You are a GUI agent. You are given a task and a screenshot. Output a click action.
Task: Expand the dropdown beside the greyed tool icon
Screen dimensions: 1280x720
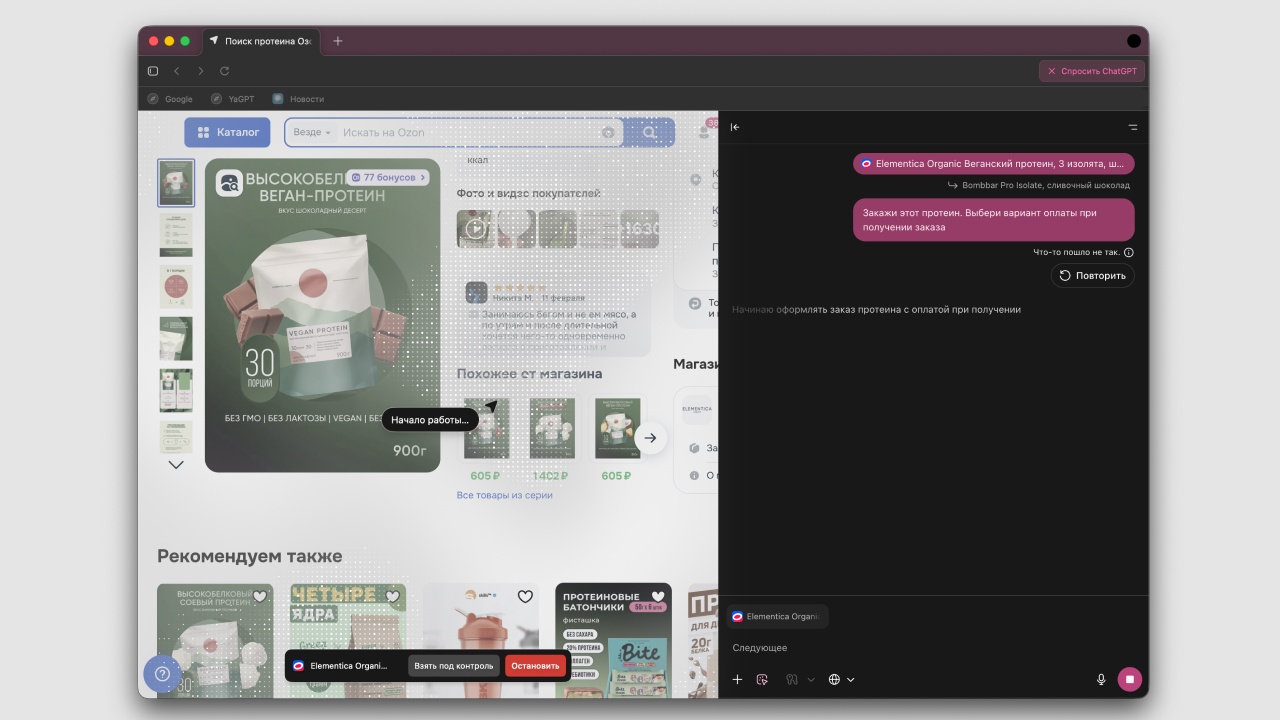[x=811, y=680]
